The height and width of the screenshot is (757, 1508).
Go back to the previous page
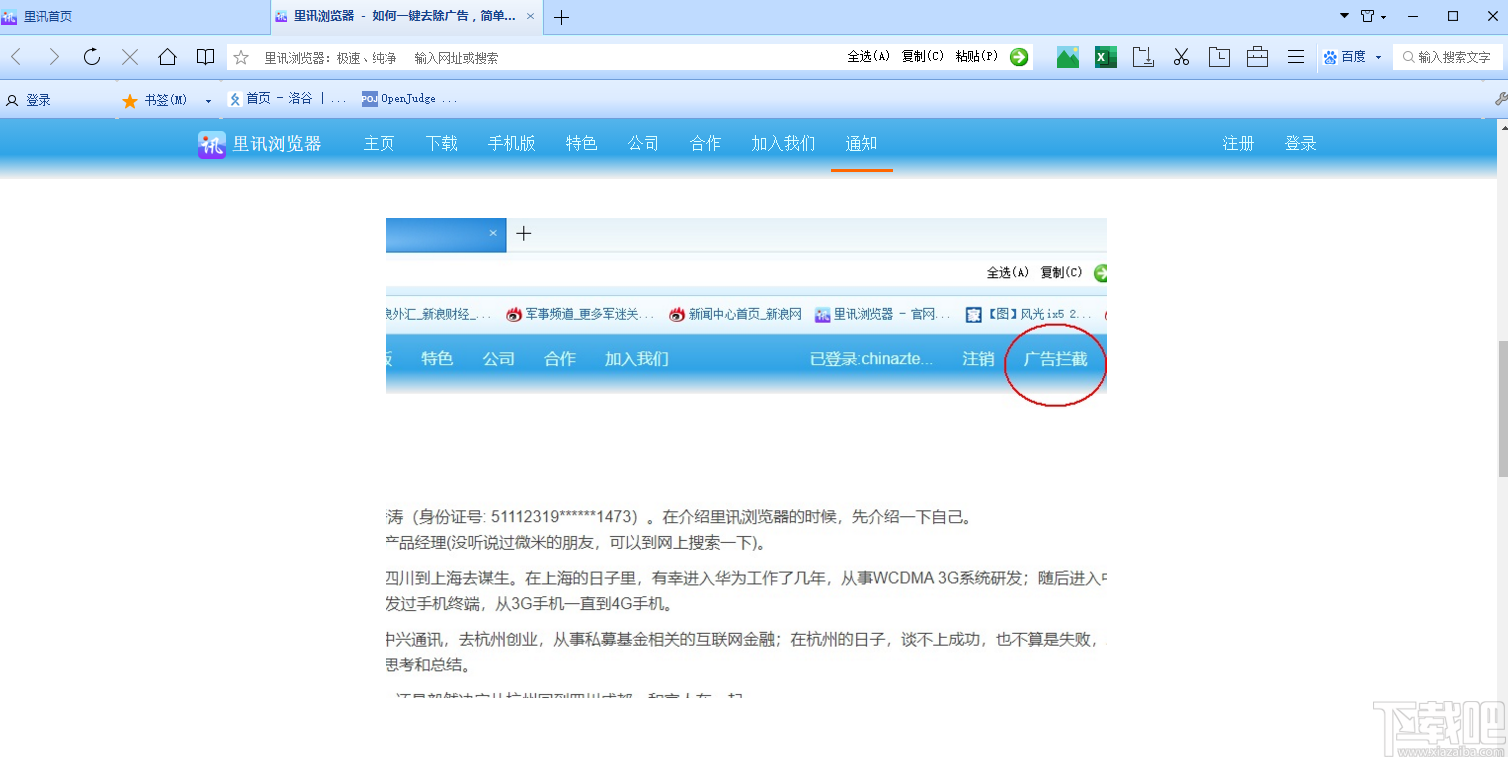[16, 57]
